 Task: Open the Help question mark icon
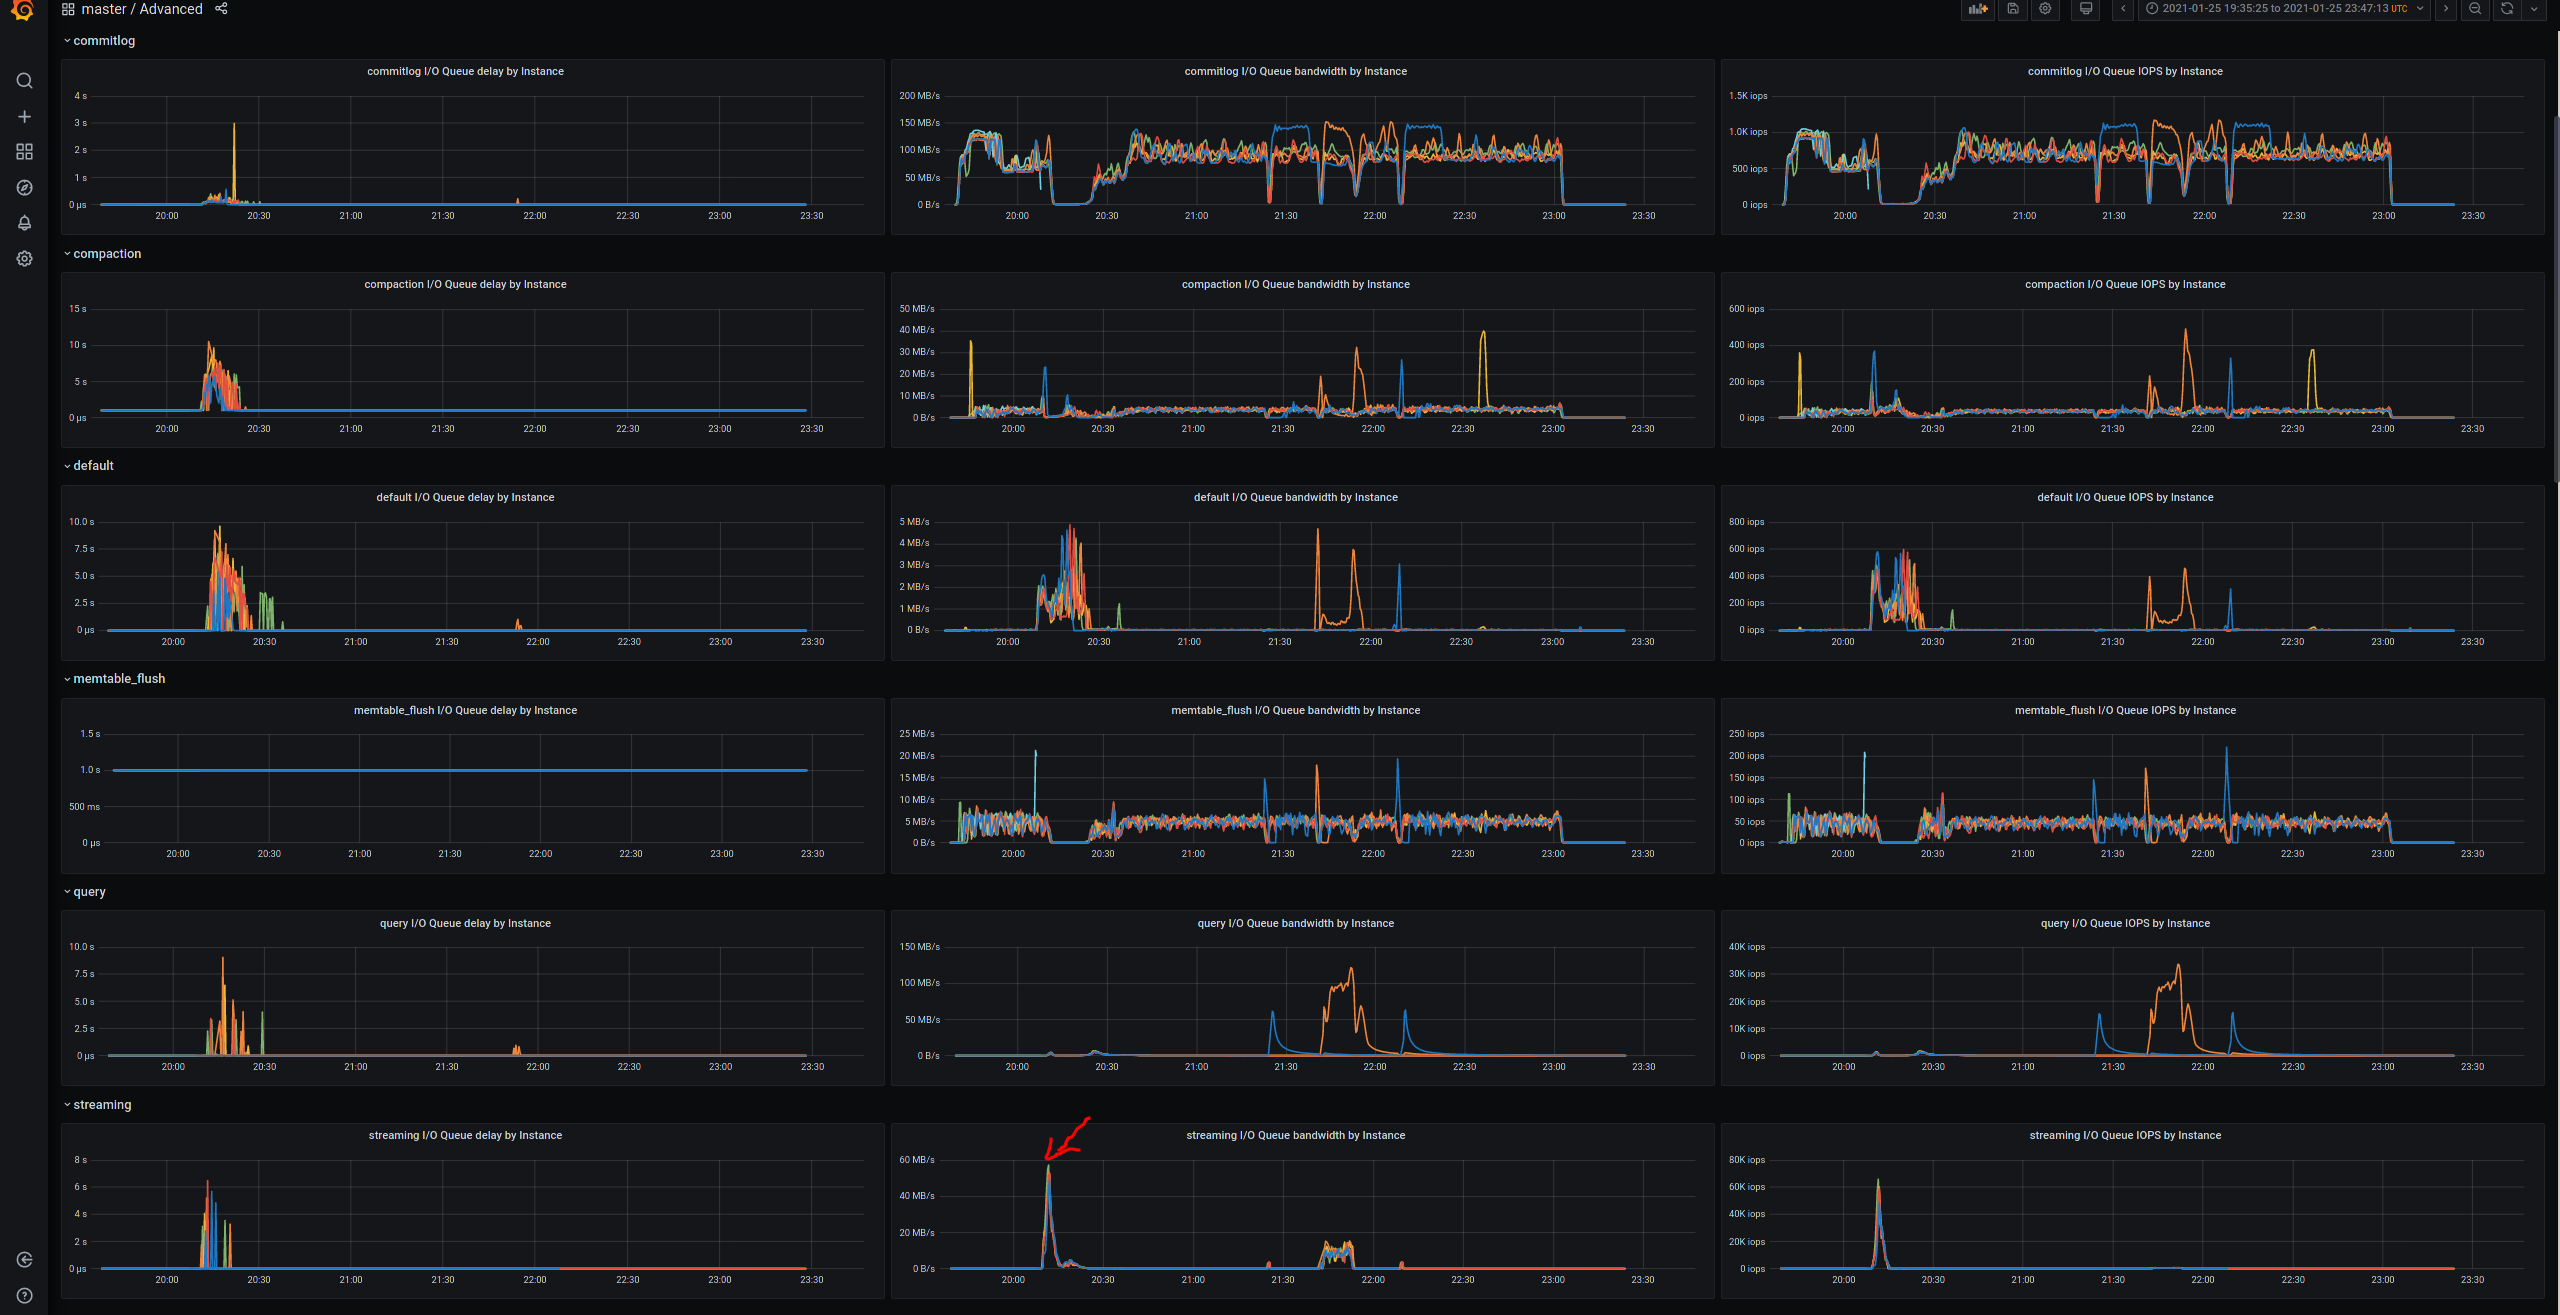[x=25, y=1296]
